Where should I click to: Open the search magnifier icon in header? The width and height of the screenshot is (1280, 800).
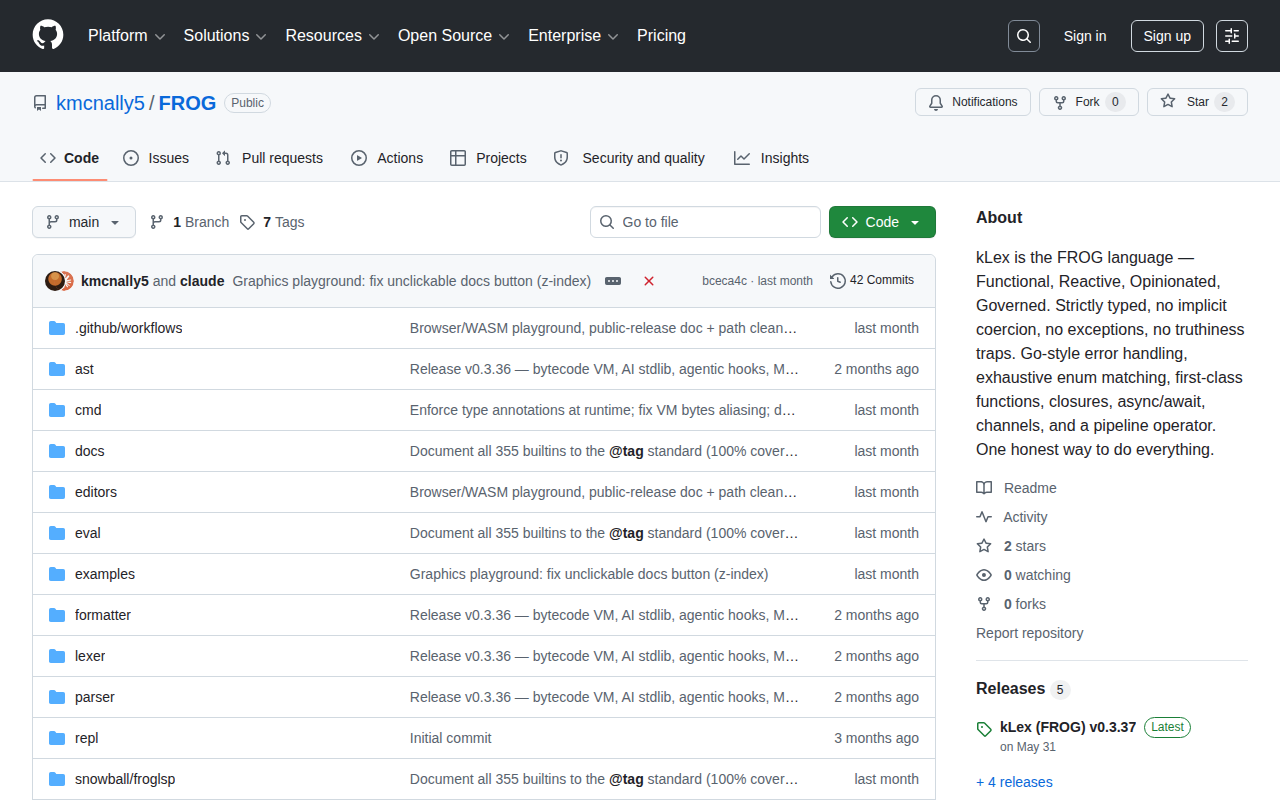pos(1024,36)
